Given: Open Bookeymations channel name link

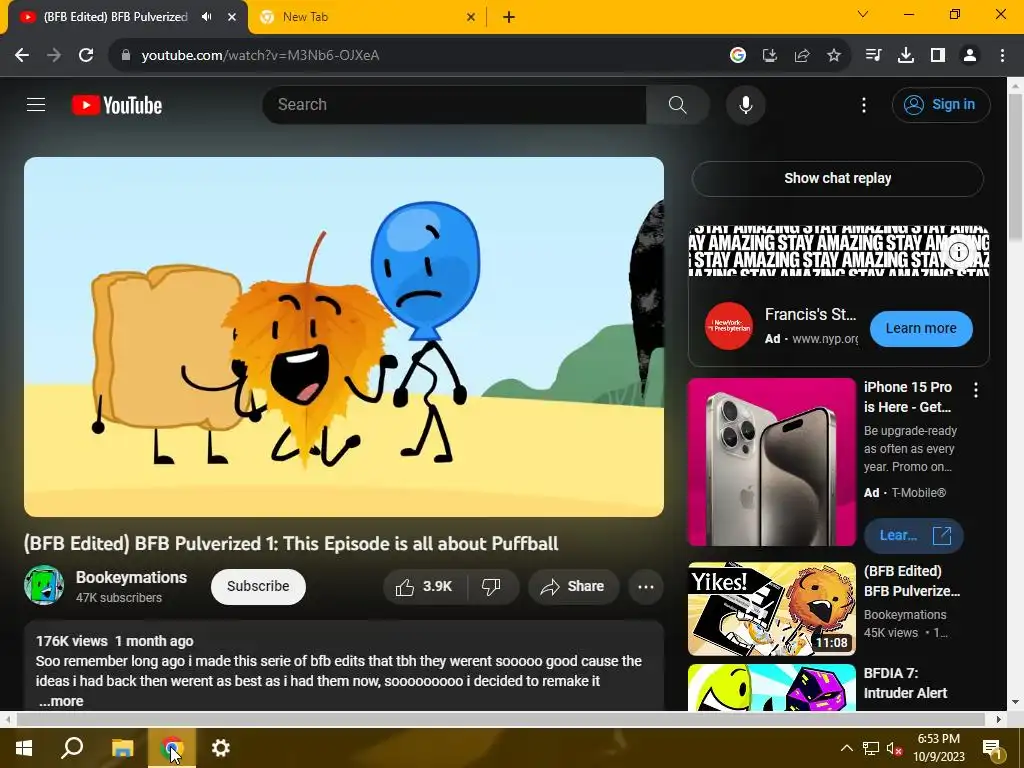Looking at the screenshot, I should click(131, 577).
